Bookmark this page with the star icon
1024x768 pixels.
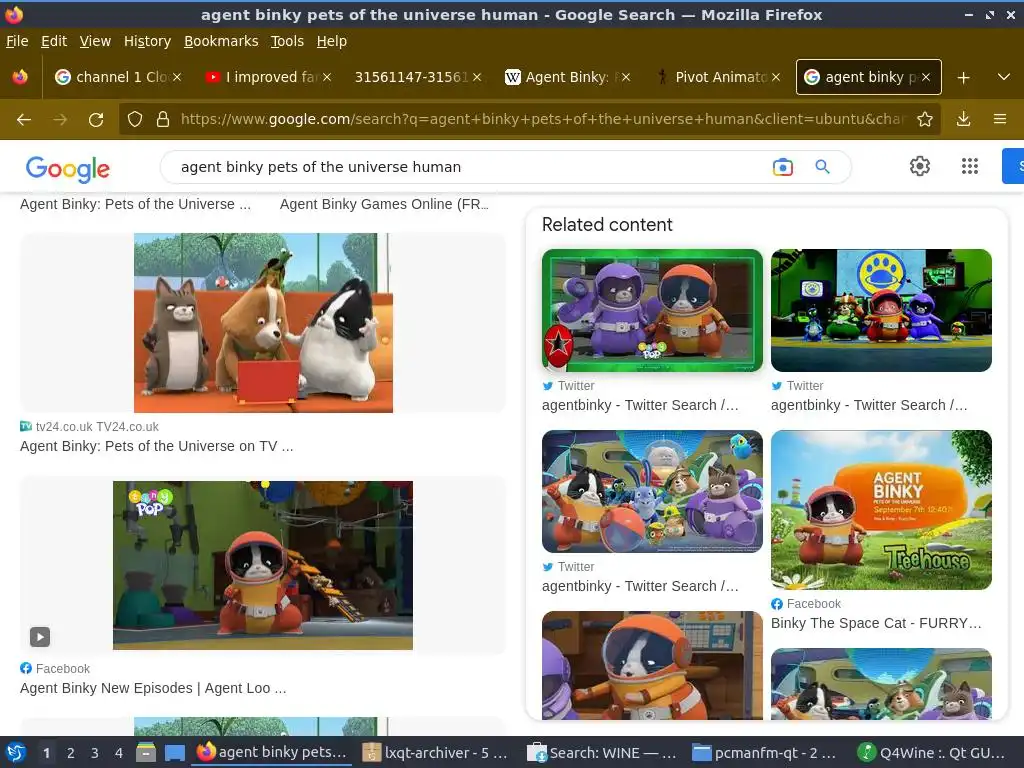click(x=925, y=120)
